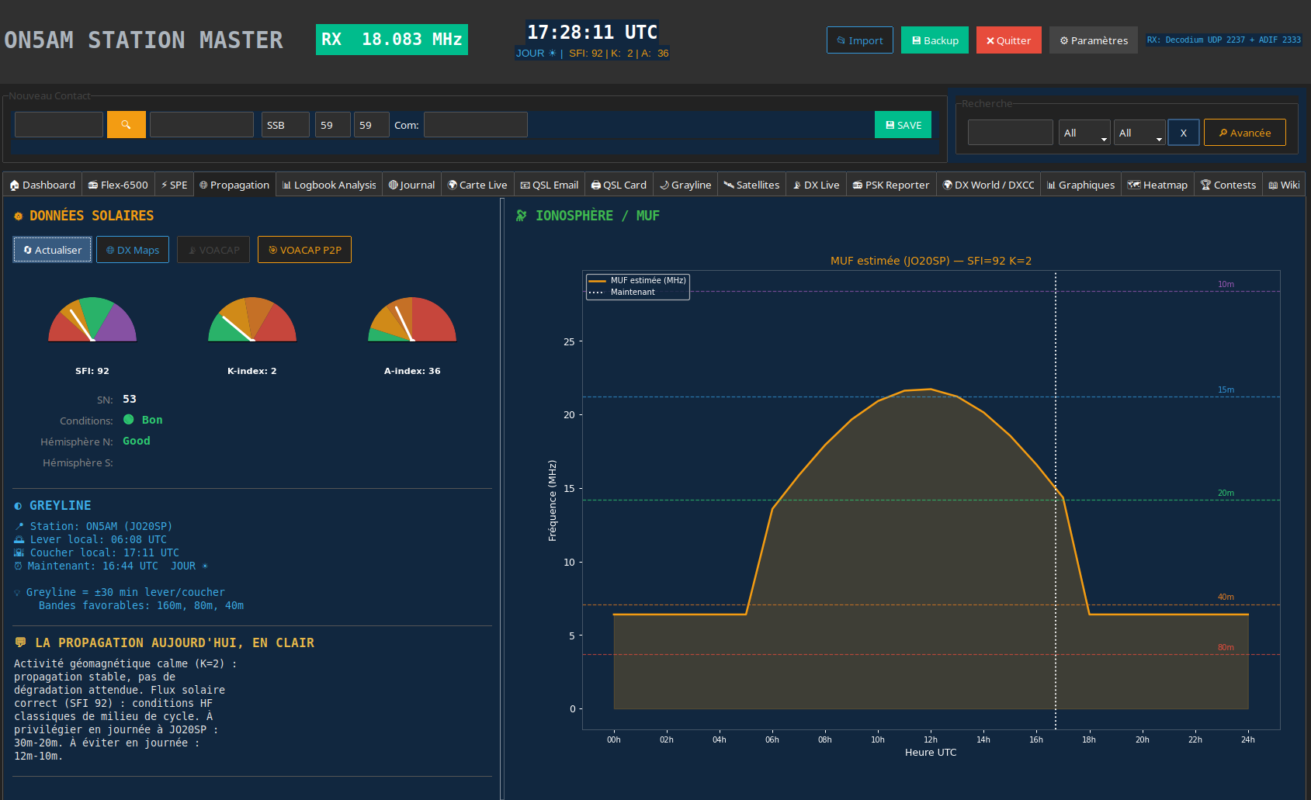The image size is (1311, 800).
Task: Open the Wiki tab
Action: tap(1284, 185)
